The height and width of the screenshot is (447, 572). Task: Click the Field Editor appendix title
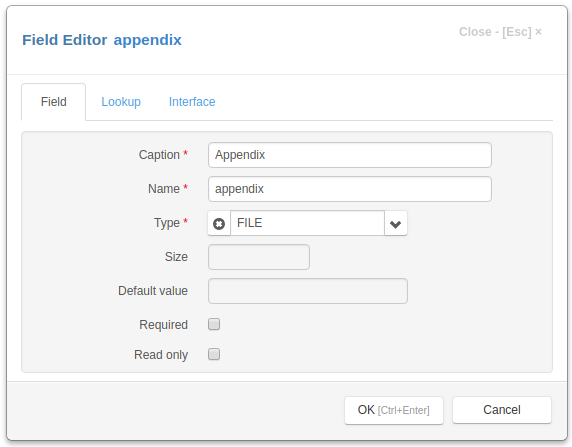click(102, 40)
